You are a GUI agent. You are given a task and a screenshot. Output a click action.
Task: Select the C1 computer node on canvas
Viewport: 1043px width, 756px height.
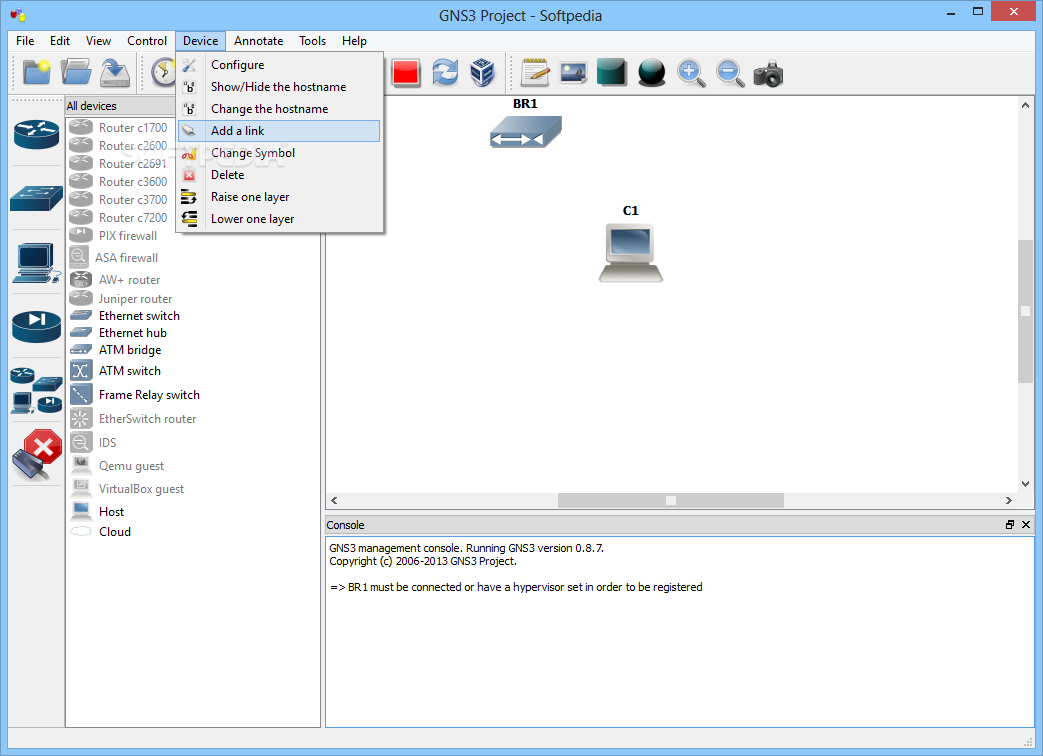[631, 253]
